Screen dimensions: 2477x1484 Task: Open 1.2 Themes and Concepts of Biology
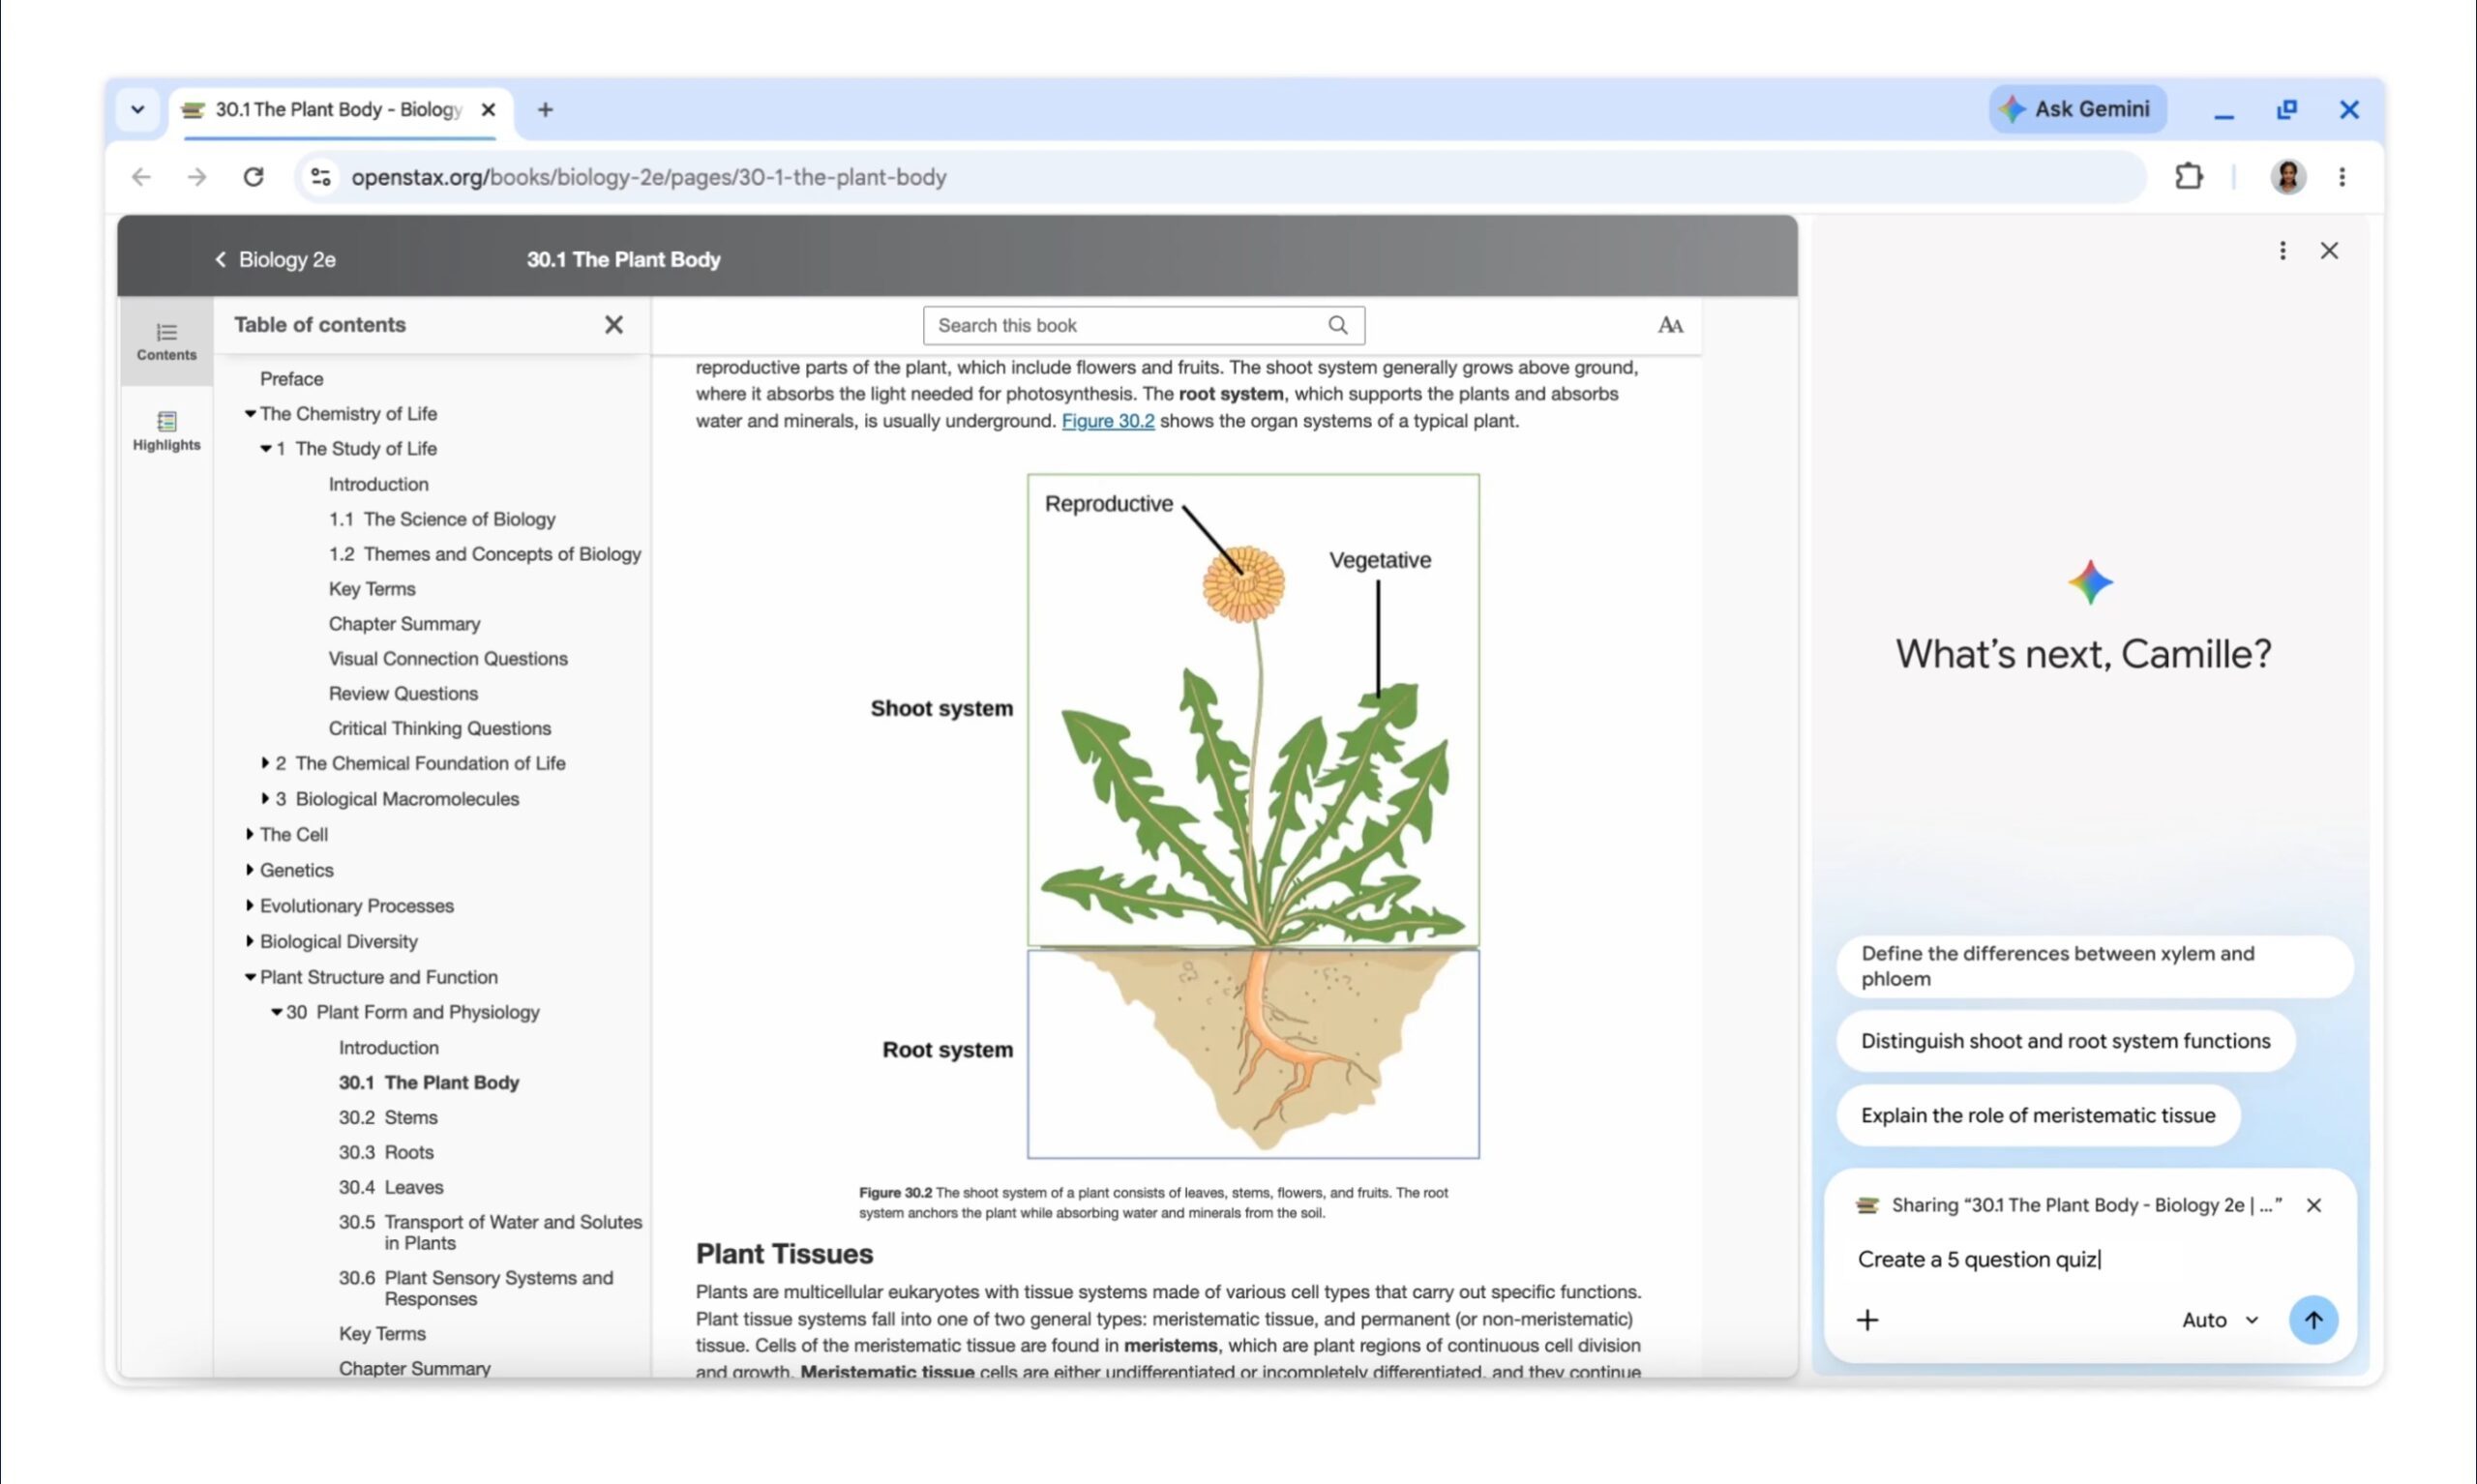coord(485,554)
